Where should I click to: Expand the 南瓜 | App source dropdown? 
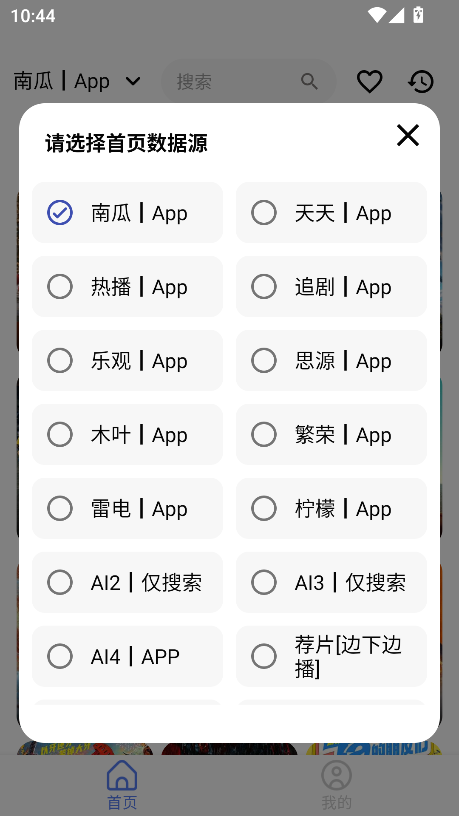tap(77, 81)
